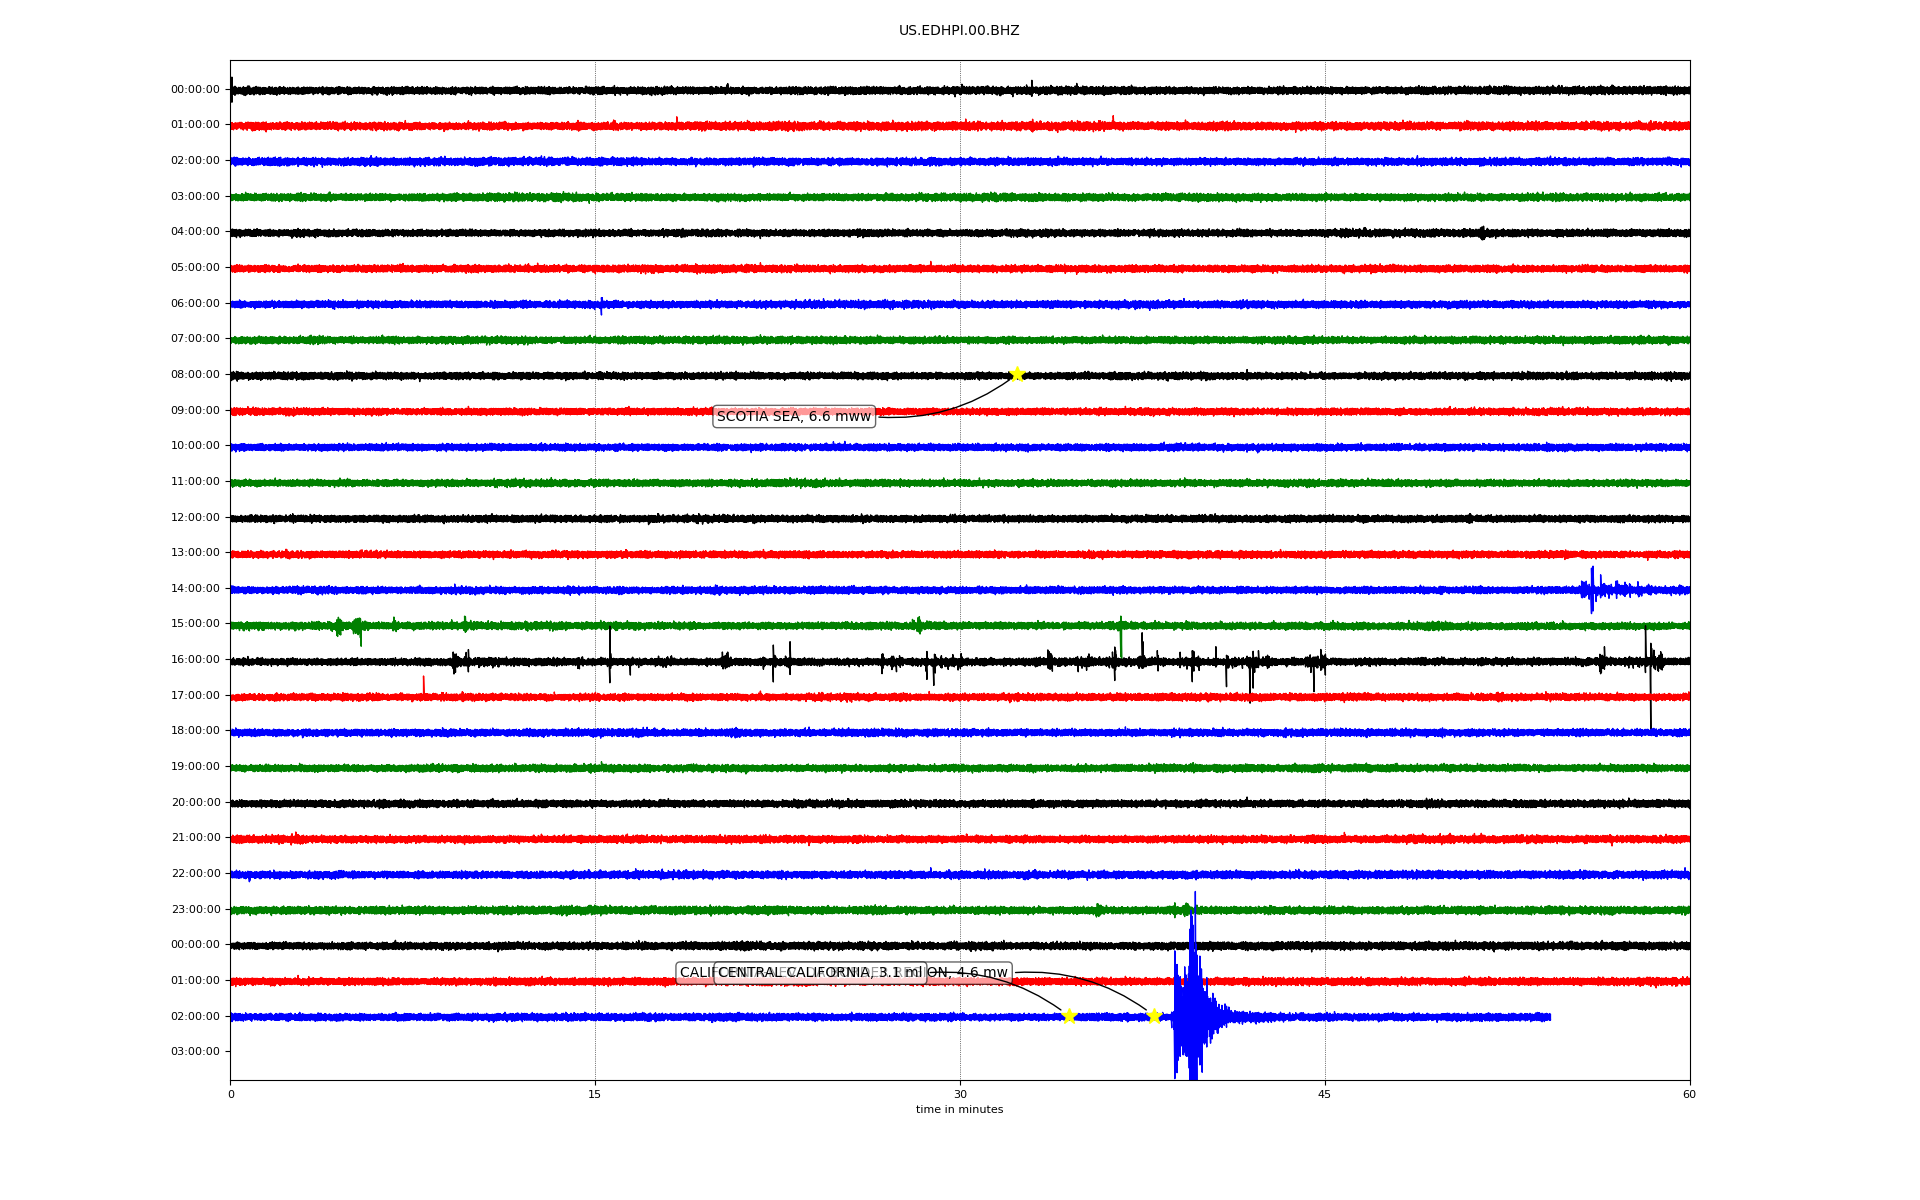Click the 22:00:00 time label

point(195,874)
